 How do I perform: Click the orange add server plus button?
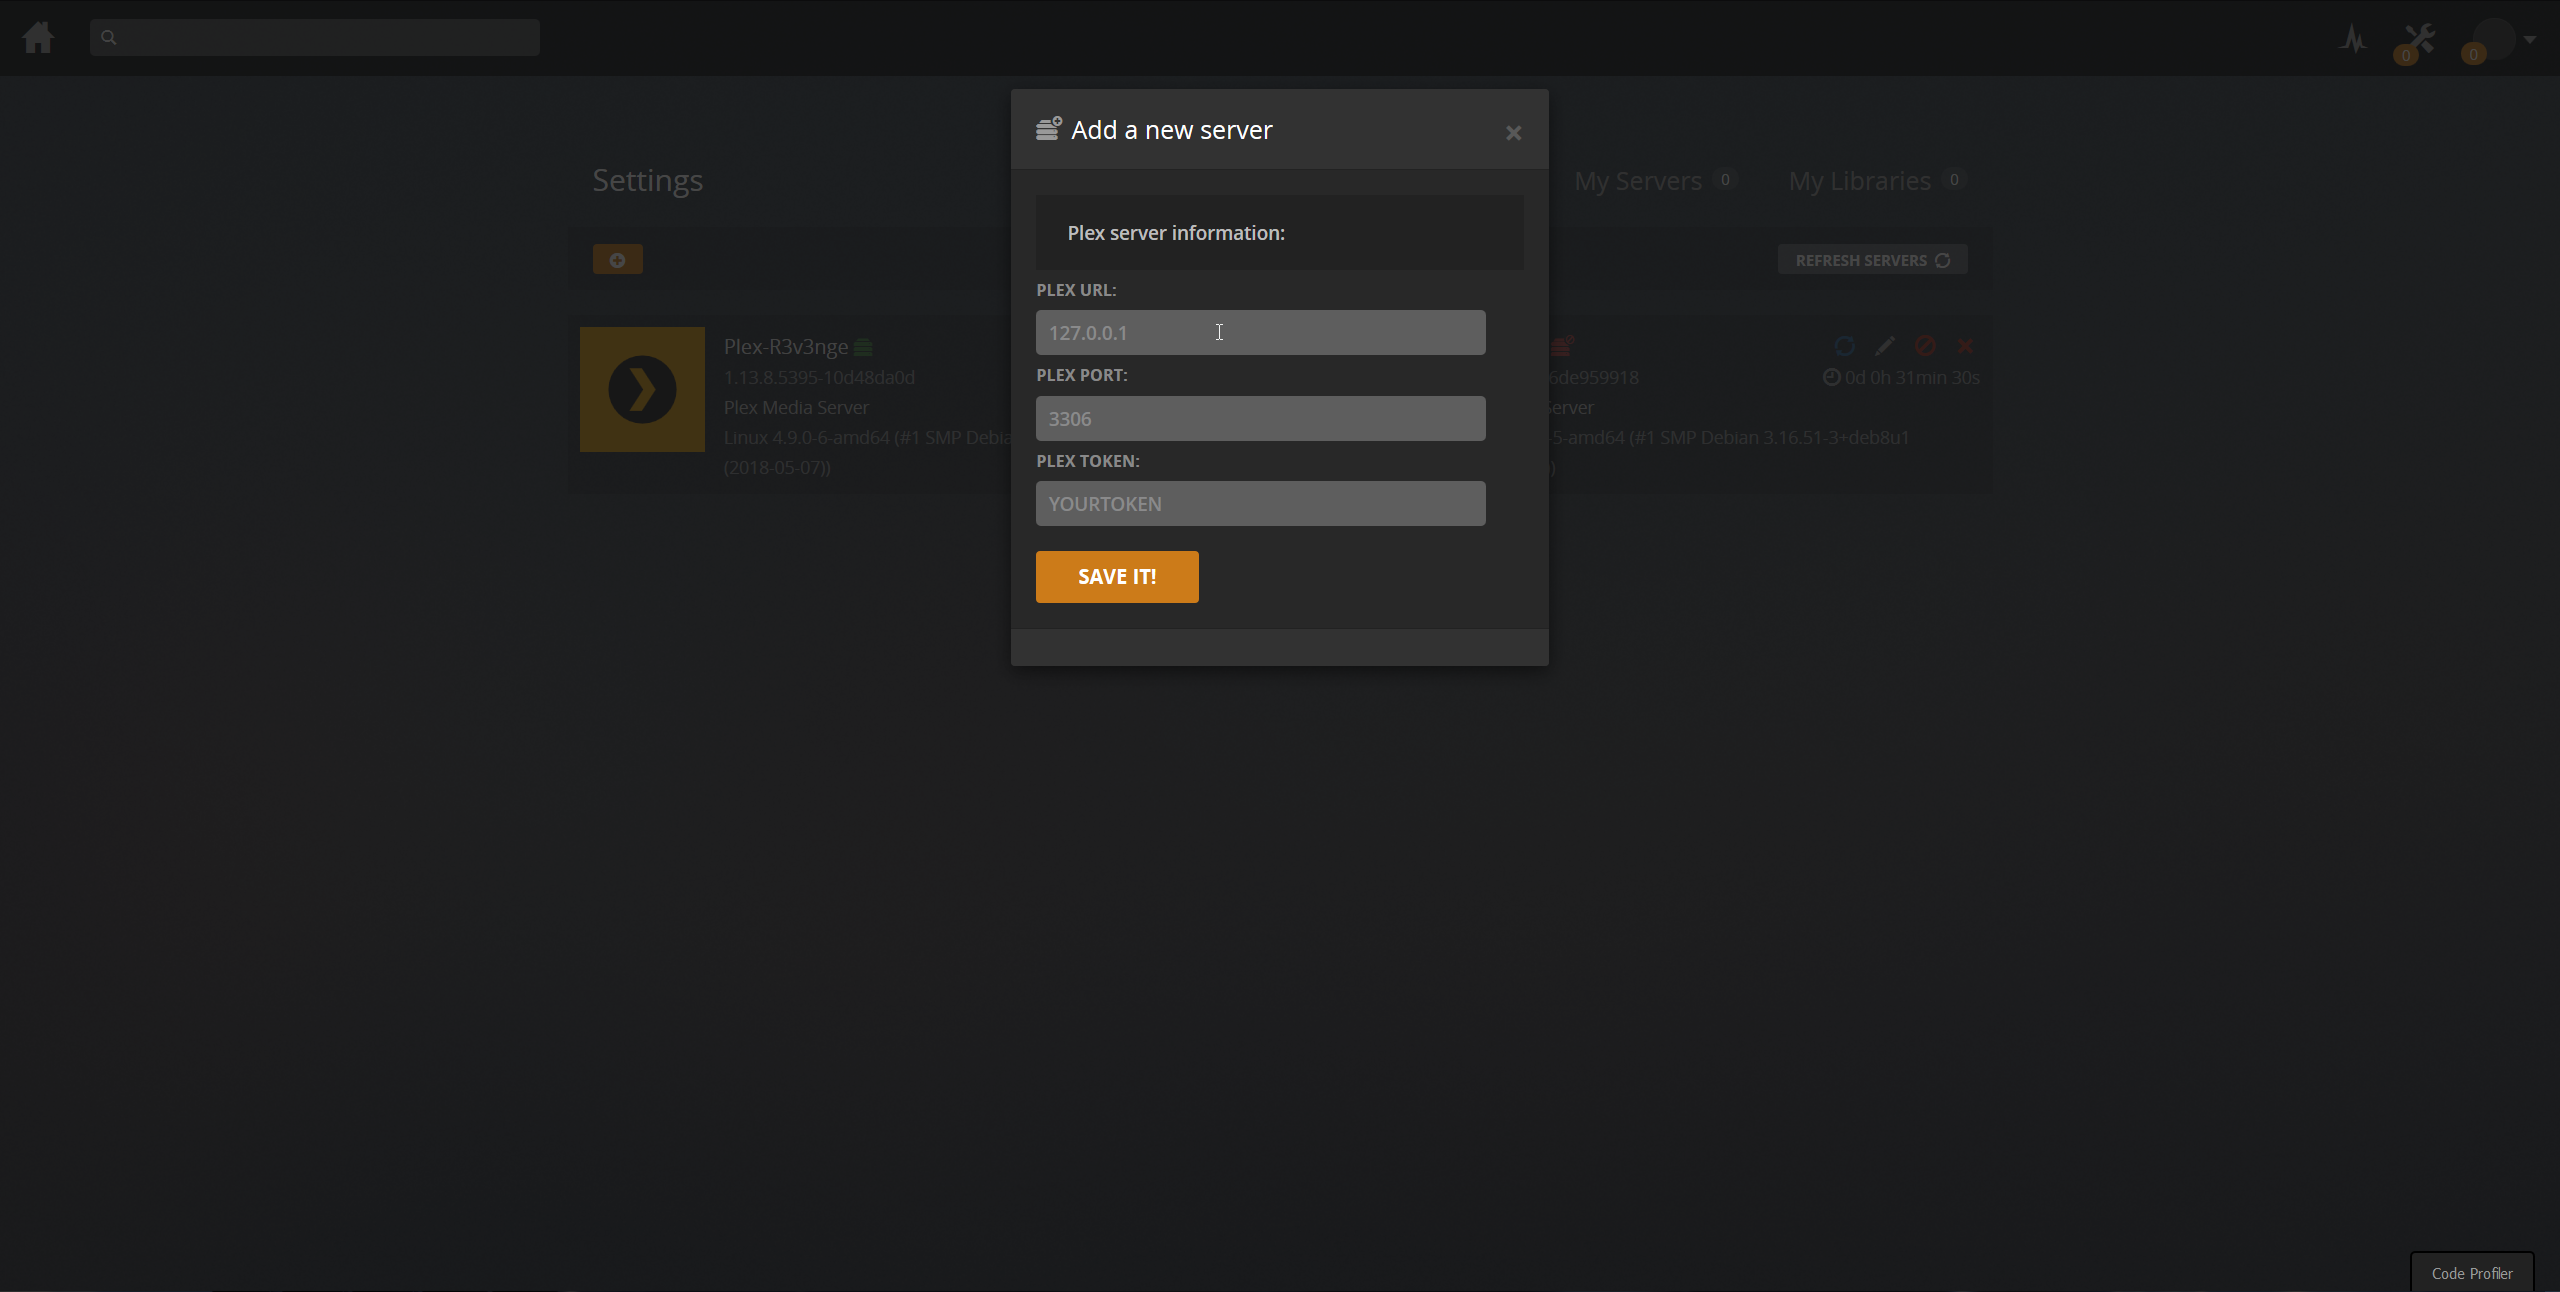tap(617, 260)
